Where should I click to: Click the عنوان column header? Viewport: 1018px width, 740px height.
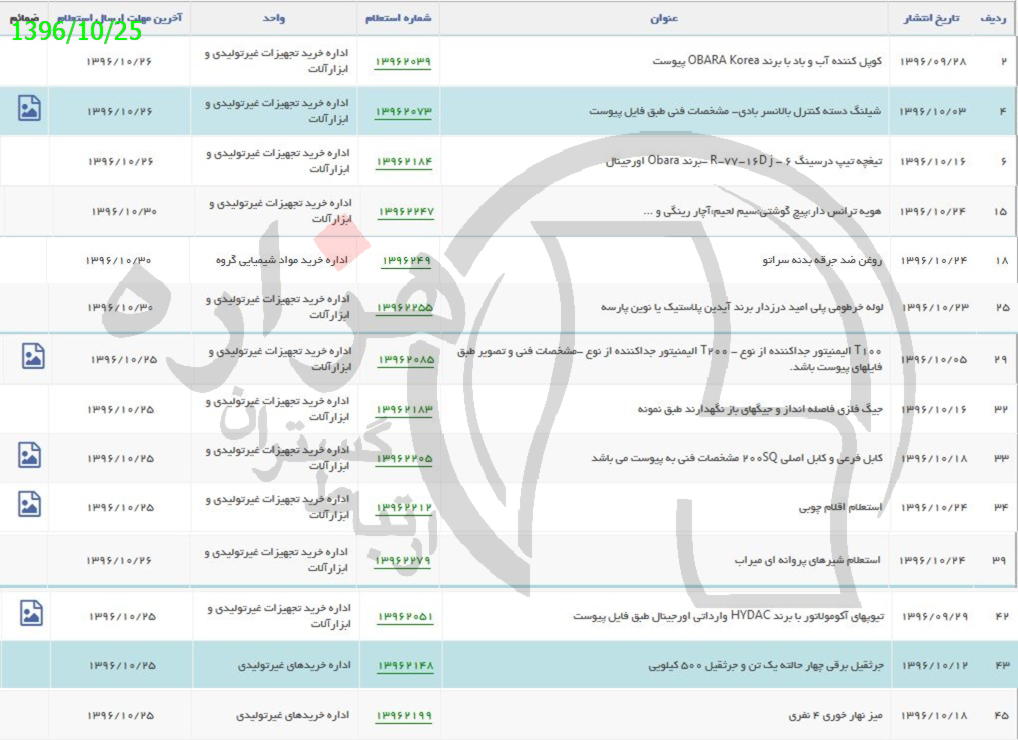(x=667, y=18)
